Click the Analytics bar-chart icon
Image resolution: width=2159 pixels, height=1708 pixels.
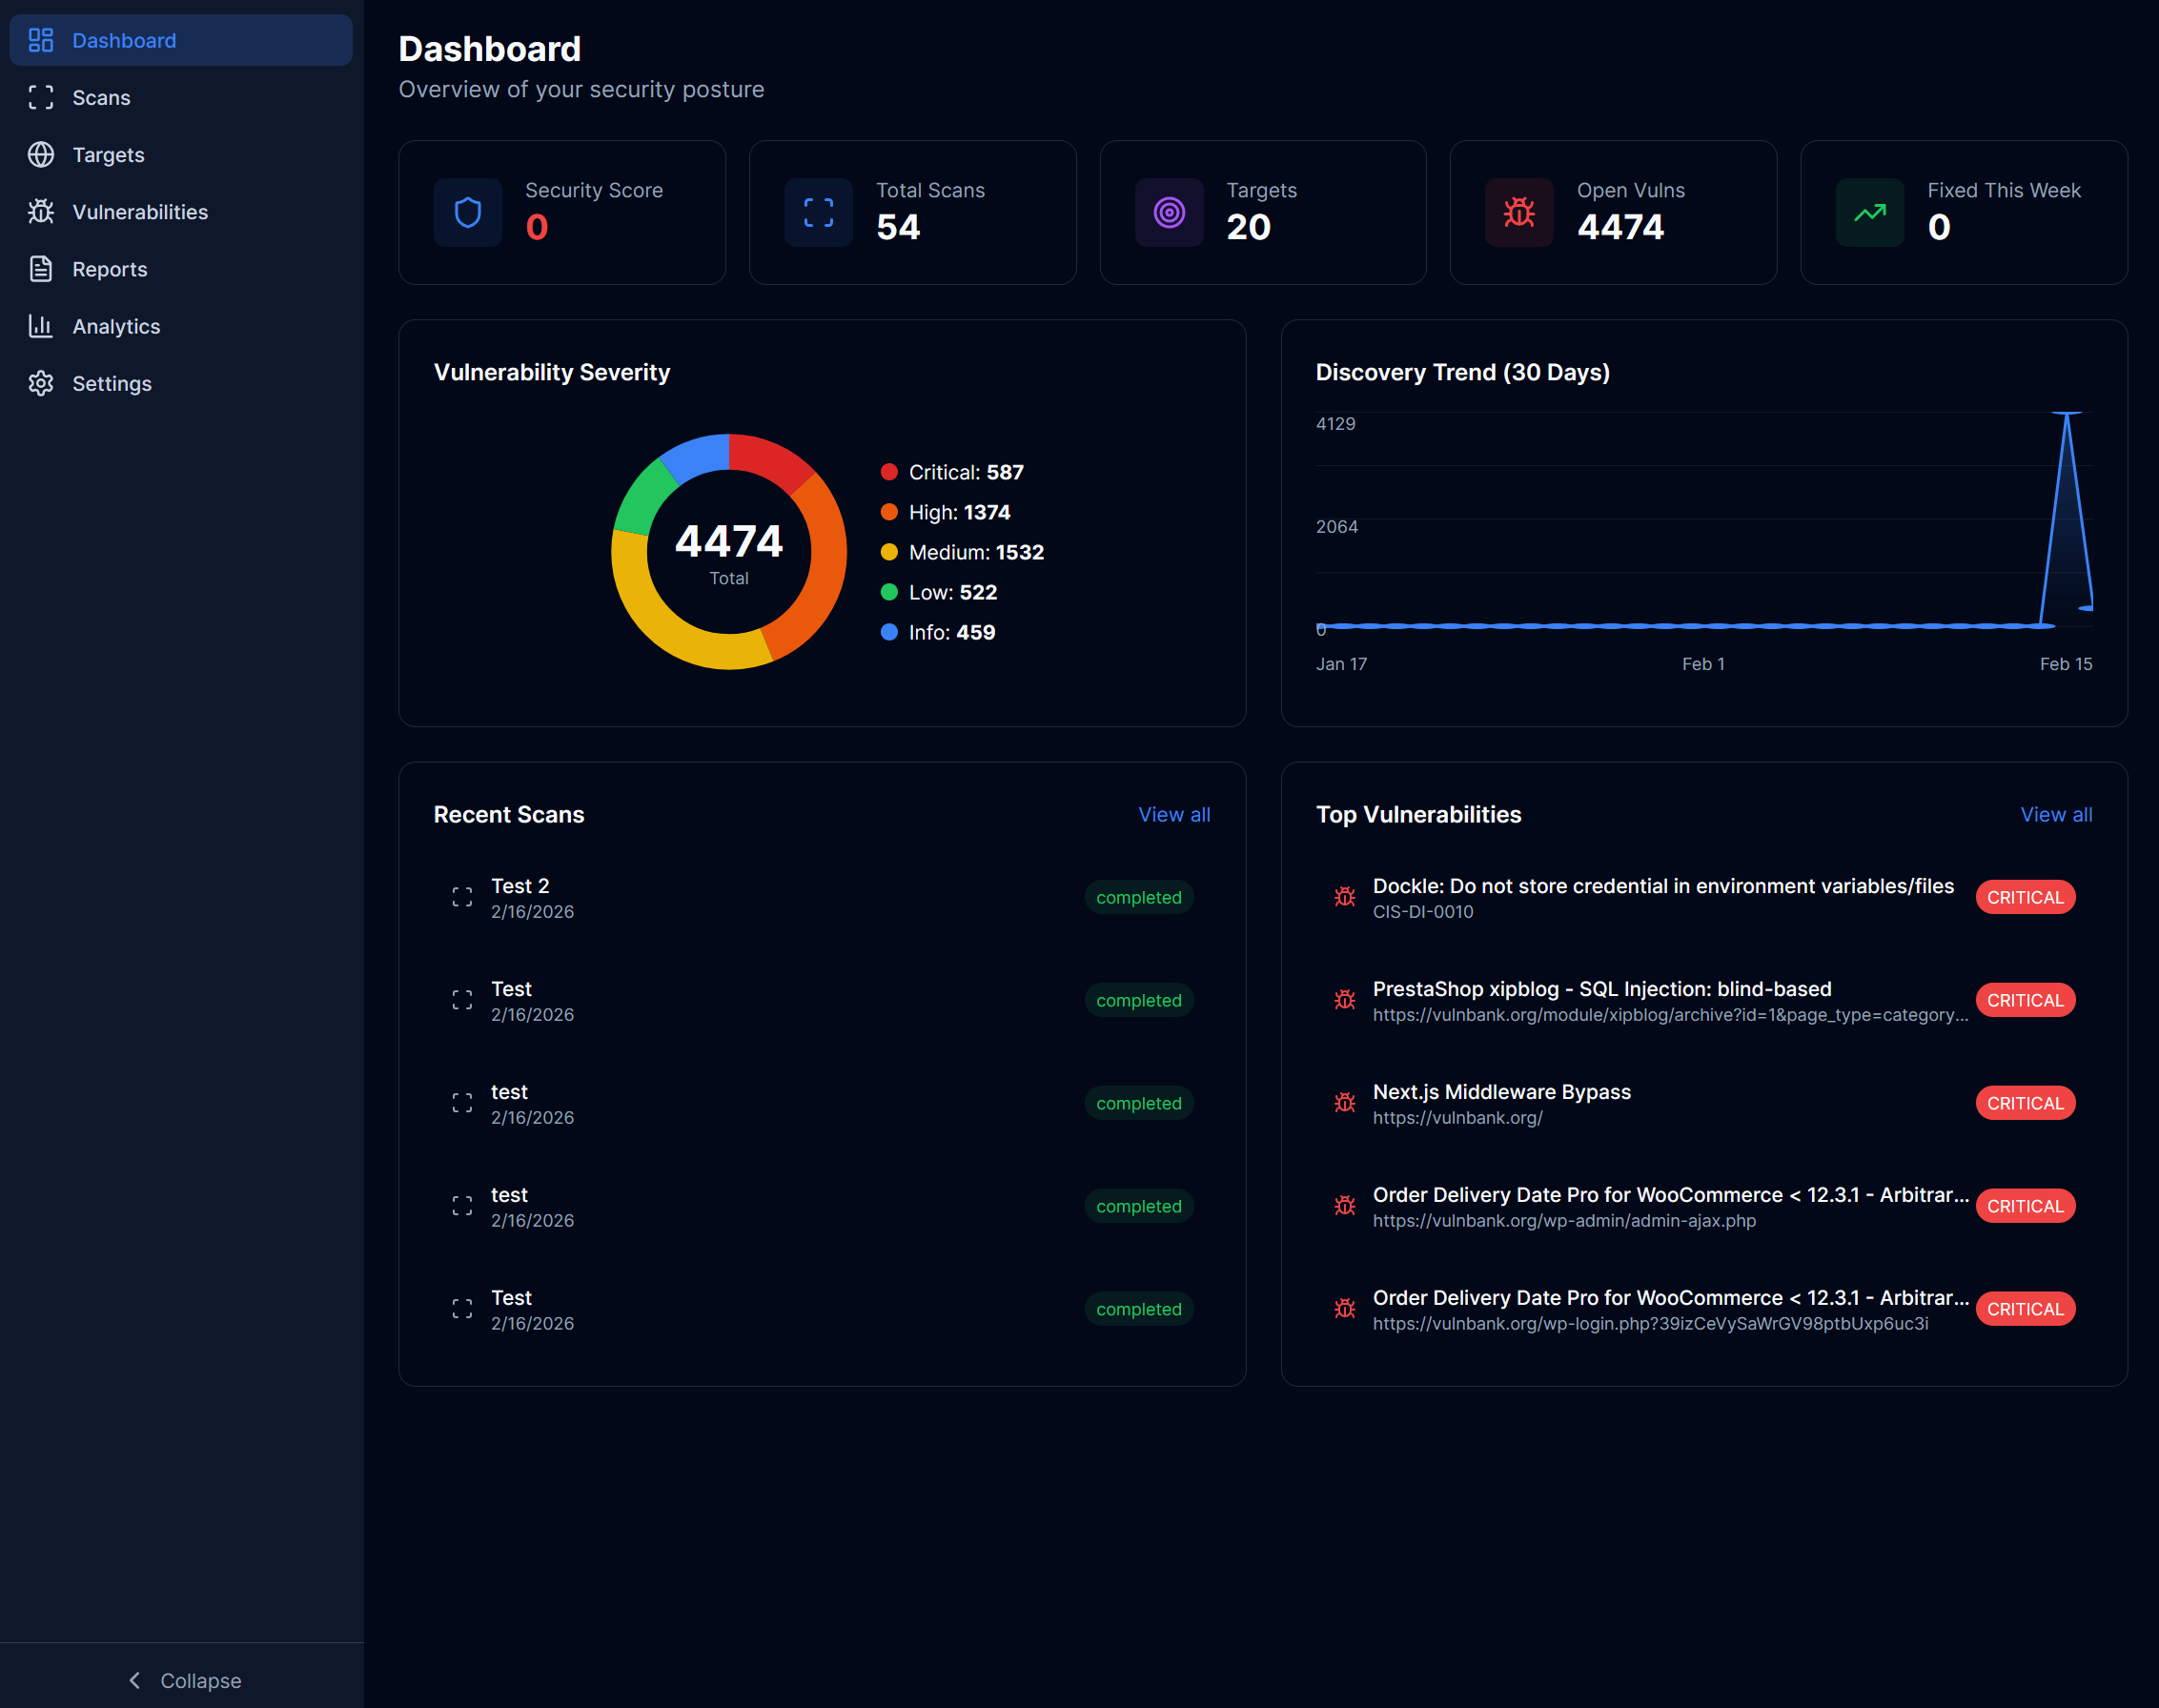(40, 326)
